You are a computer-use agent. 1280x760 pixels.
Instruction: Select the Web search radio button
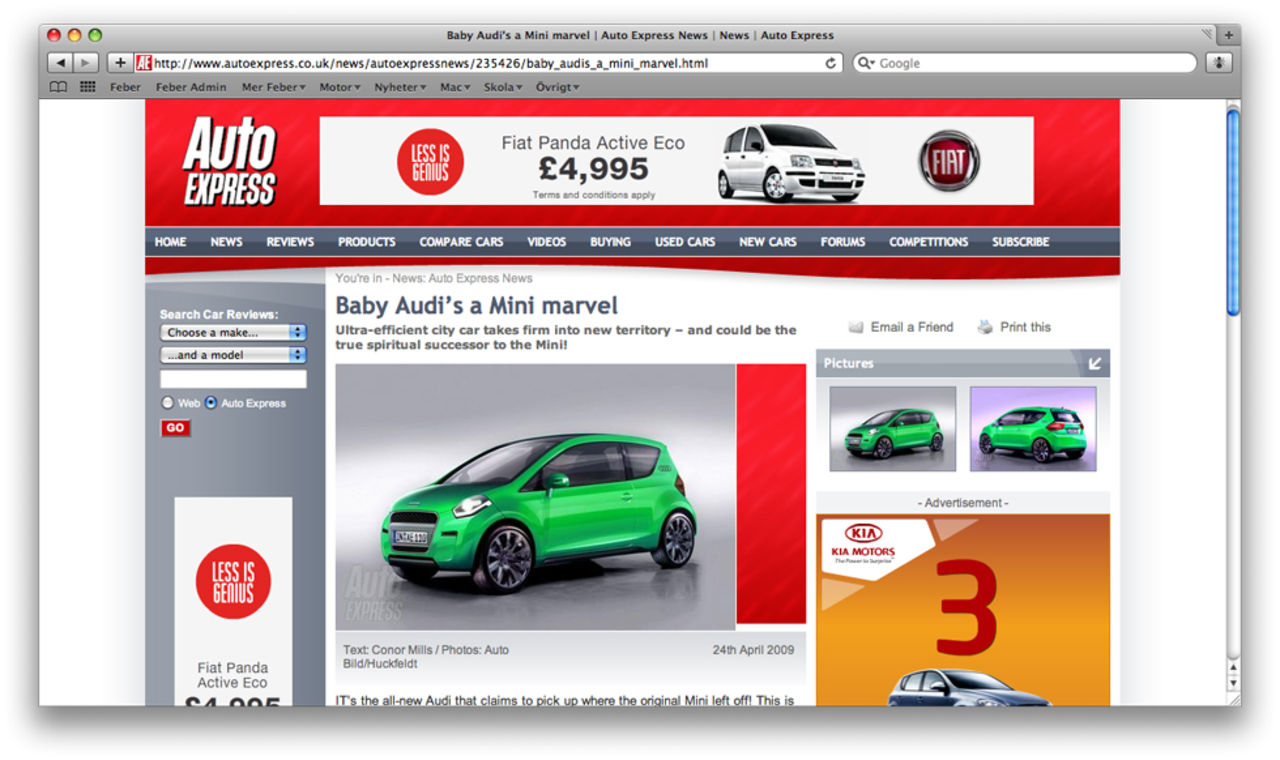167,403
